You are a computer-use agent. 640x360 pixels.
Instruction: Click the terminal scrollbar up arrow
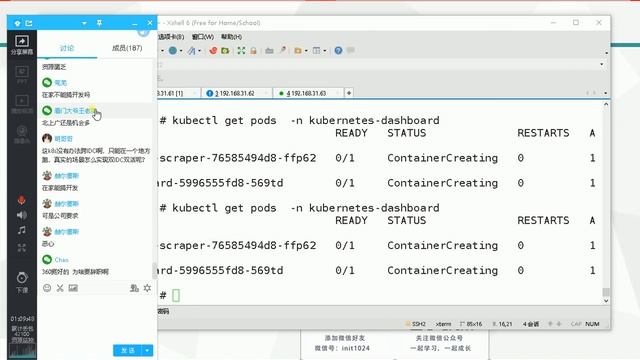pyautogui.click(x=606, y=104)
